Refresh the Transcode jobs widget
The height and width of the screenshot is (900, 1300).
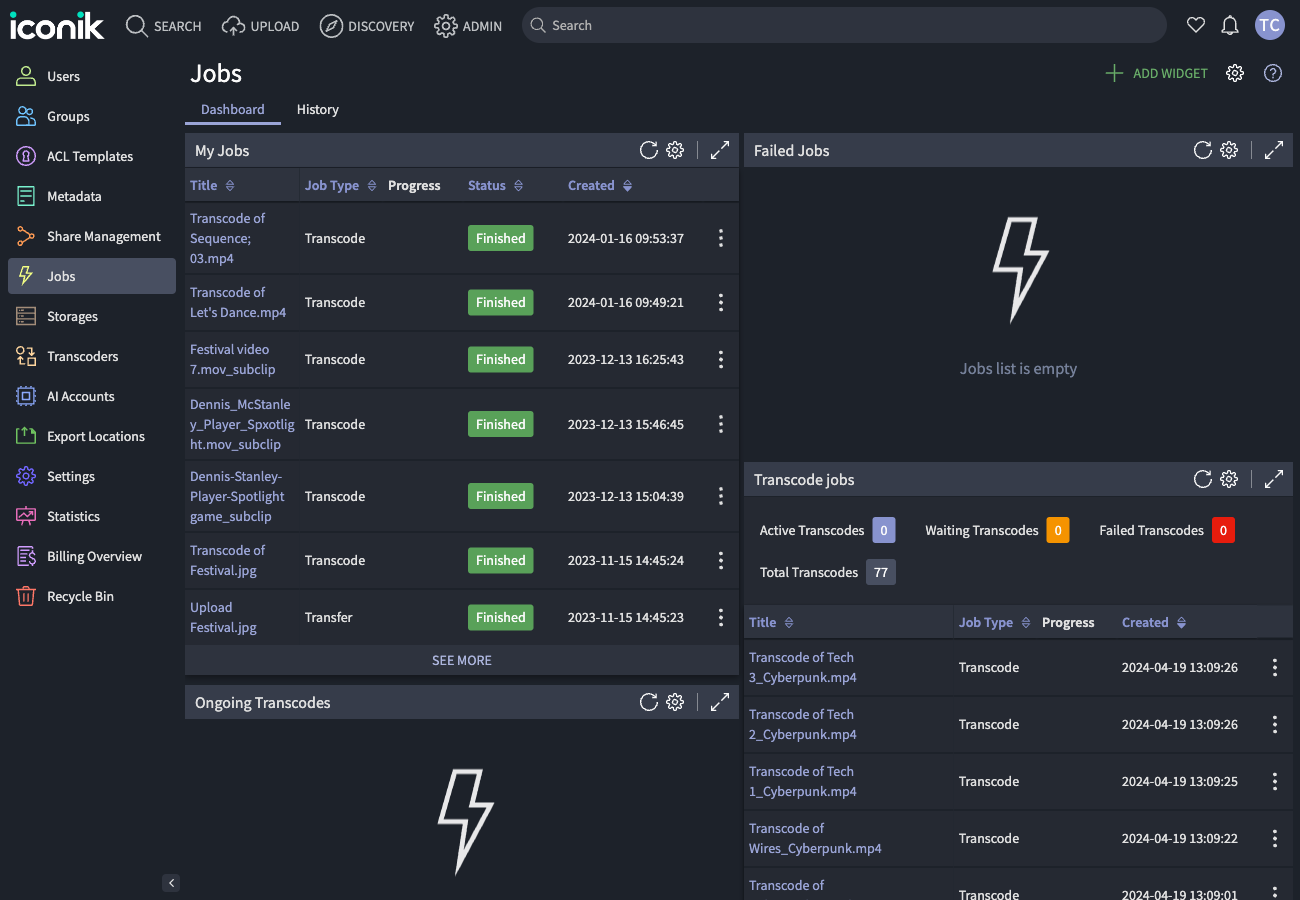pos(1202,479)
